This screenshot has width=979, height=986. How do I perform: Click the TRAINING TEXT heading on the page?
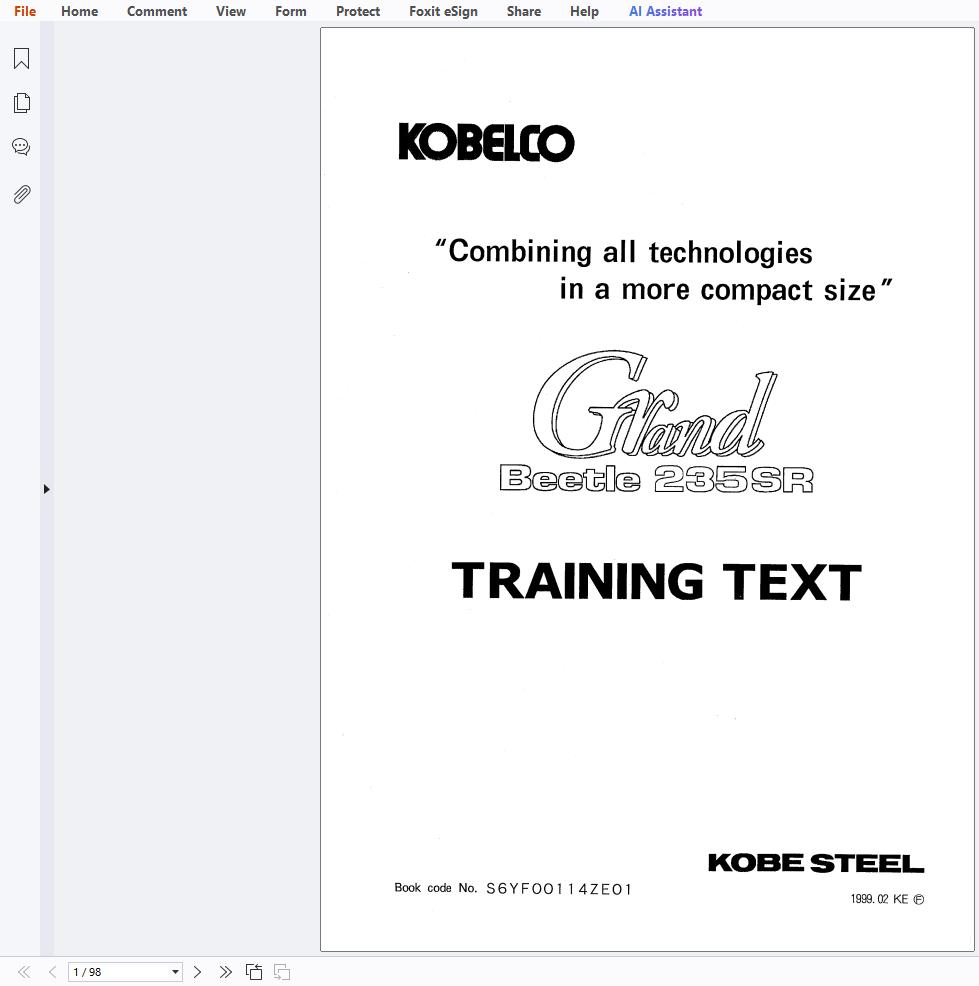pos(656,581)
